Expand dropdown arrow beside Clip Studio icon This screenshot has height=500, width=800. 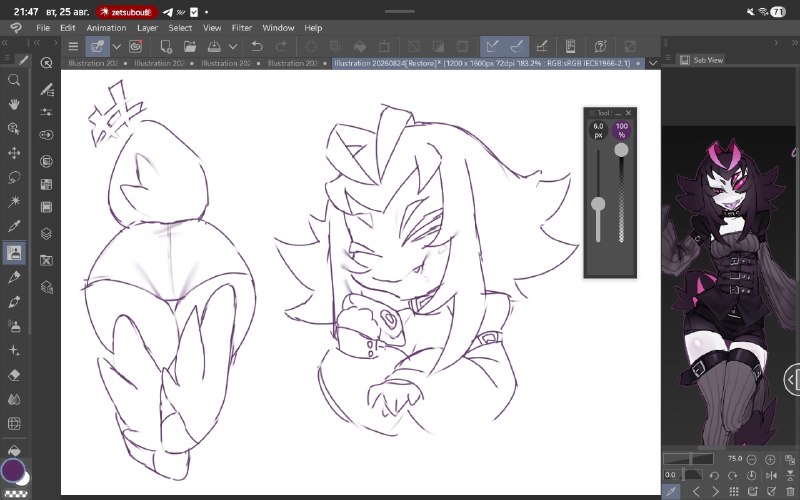click(x=117, y=46)
